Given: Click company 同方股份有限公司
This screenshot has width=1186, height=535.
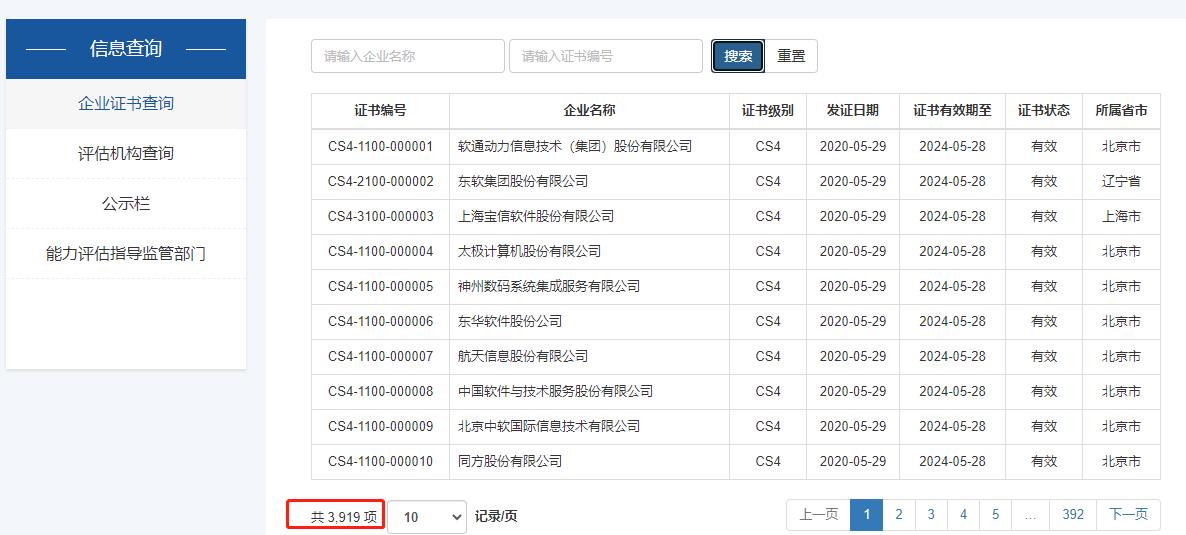Looking at the screenshot, I should pos(510,461).
